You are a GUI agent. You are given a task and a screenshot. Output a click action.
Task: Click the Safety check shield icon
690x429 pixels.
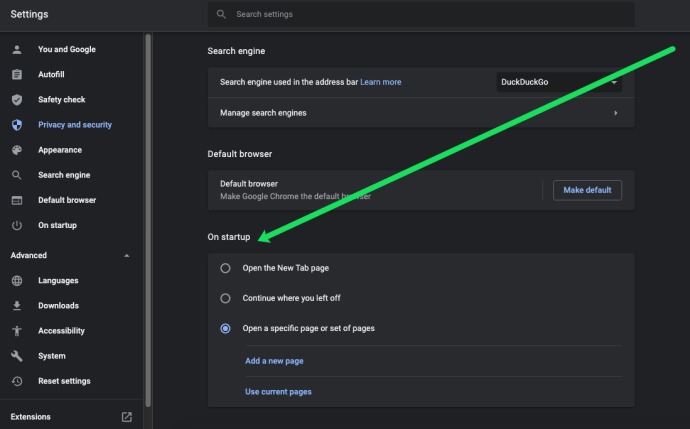[x=17, y=100]
